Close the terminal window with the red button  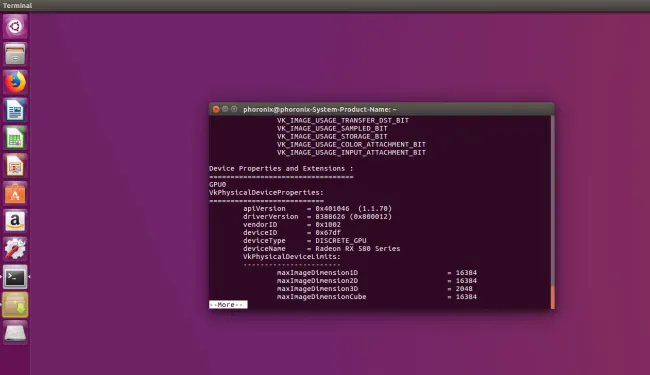(x=216, y=109)
